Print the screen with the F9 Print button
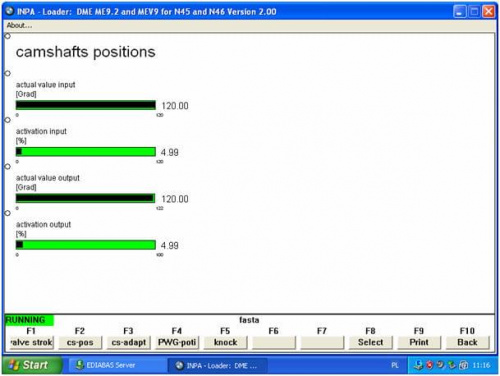Screen dimensions: 500x376 pos(419,342)
